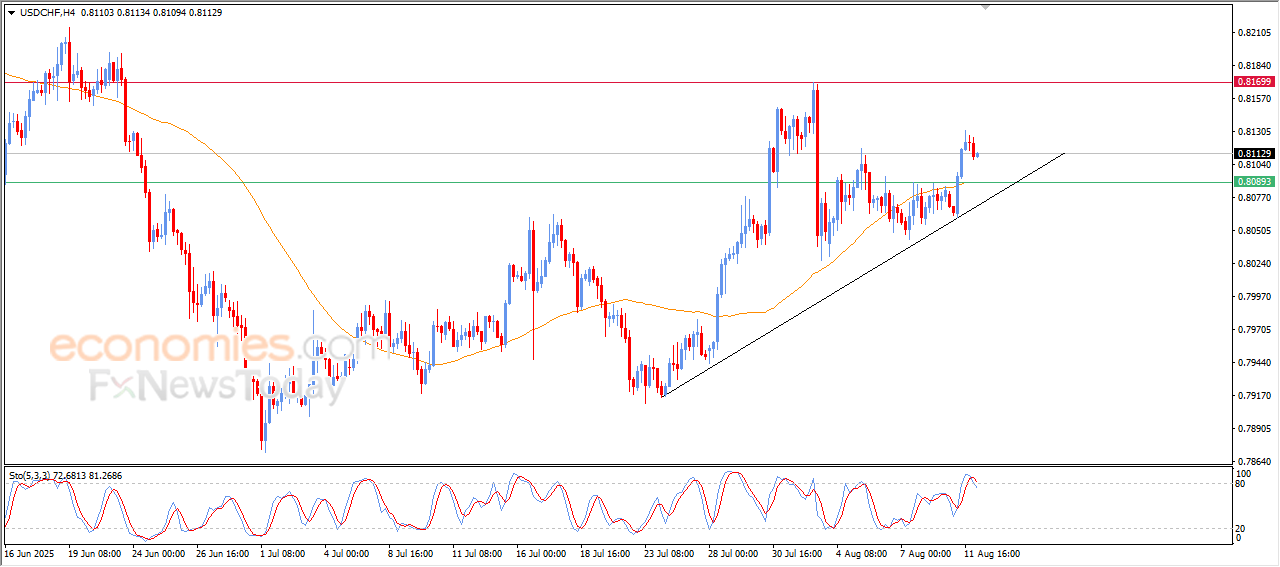Click the 0.80240 price axis value

[1254, 264]
